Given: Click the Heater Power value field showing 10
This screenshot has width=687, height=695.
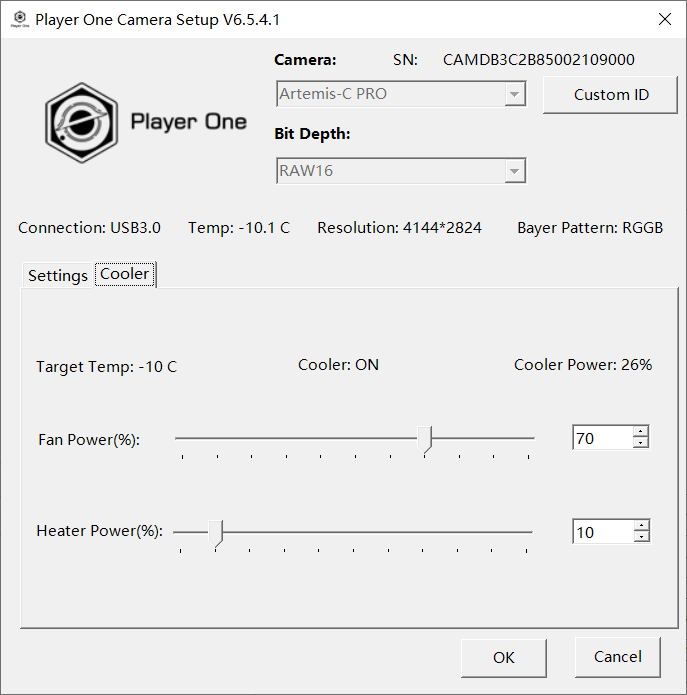Looking at the screenshot, I should [x=602, y=532].
